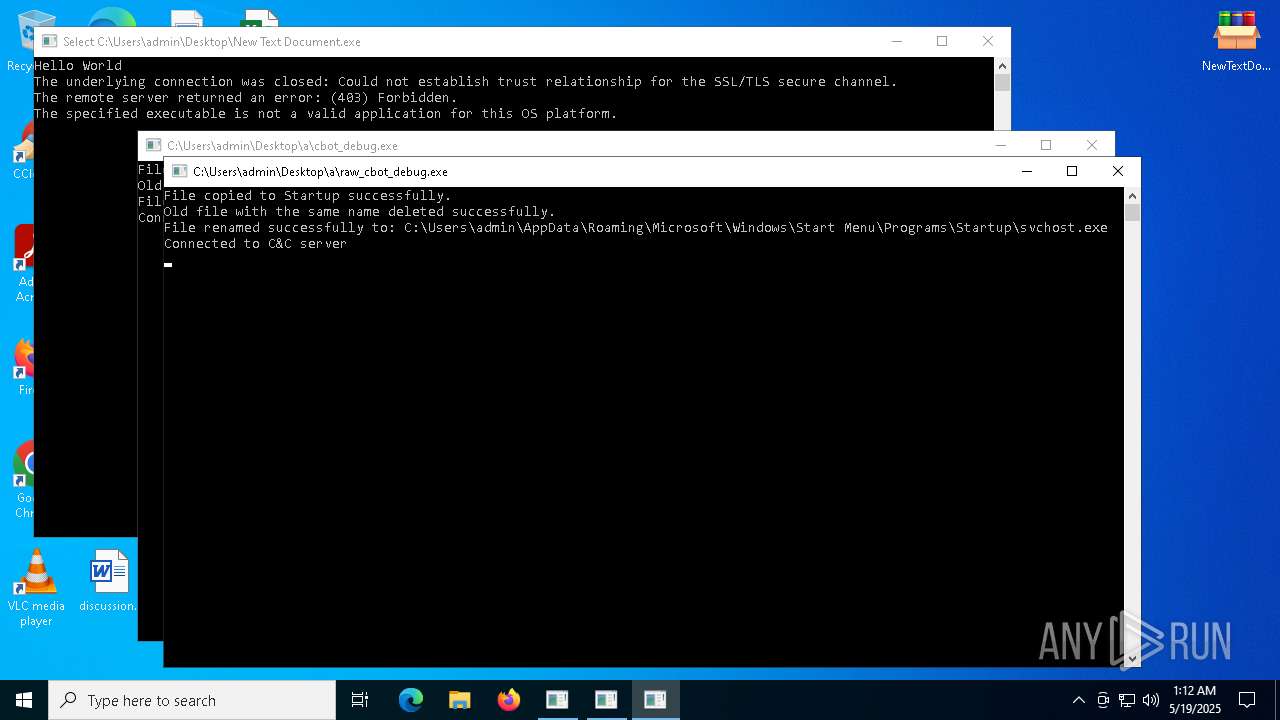1280x720 pixels.
Task: Minimize the cbot_debug.exe window
Action: 1000,145
